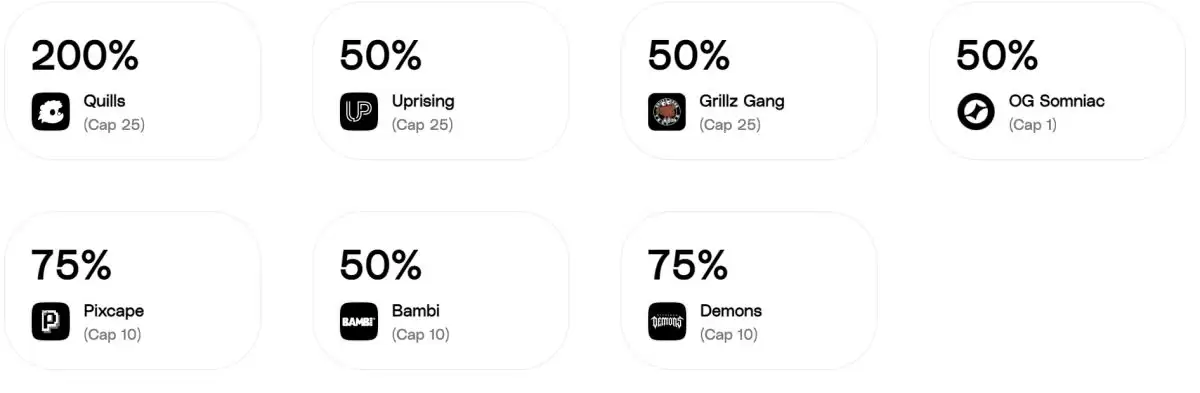The image size is (1200, 393).
Task: Click the Cap 25 text under Uprising
Action: [422, 125]
